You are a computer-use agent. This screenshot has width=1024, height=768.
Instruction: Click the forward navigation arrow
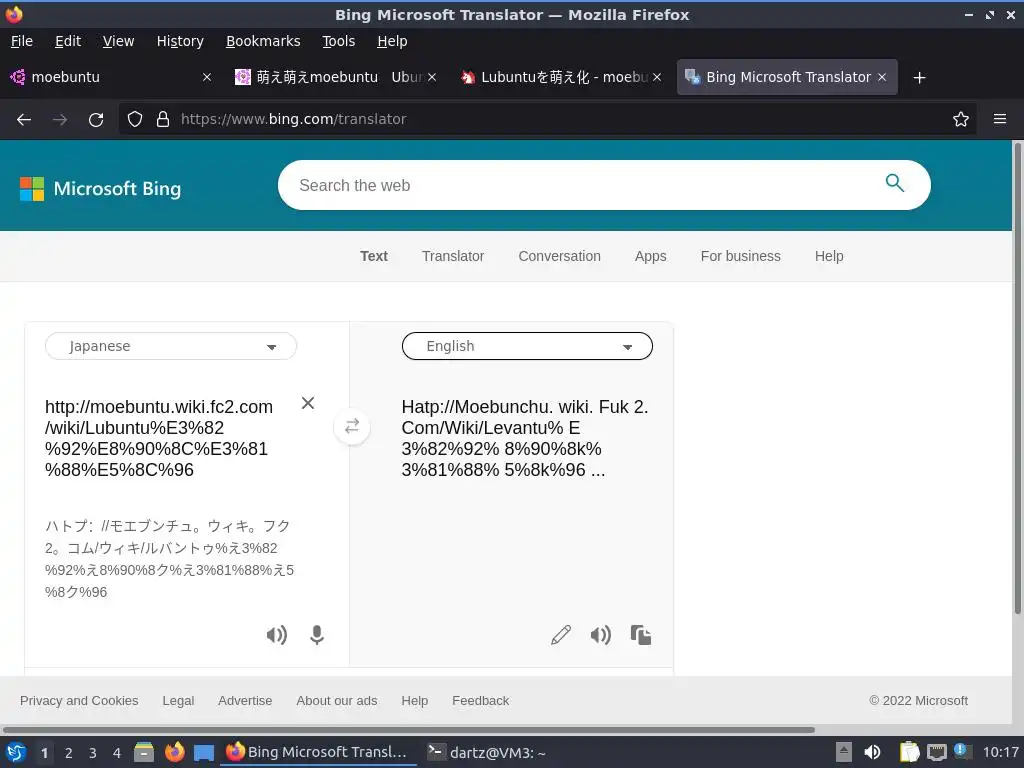coord(60,120)
